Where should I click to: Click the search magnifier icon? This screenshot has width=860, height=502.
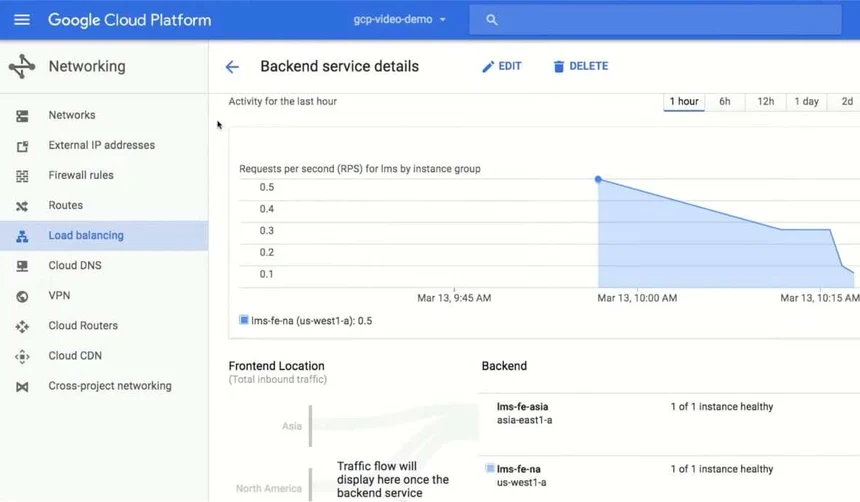tap(491, 20)
